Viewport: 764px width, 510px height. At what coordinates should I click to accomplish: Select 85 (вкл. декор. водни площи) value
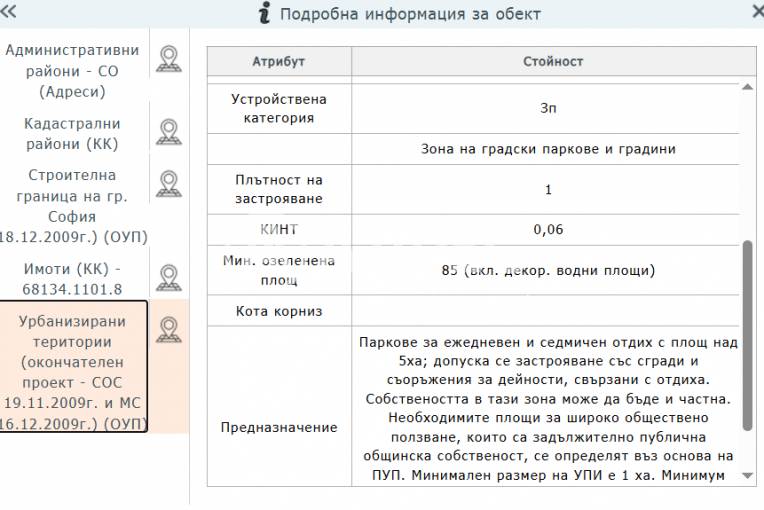548,270
